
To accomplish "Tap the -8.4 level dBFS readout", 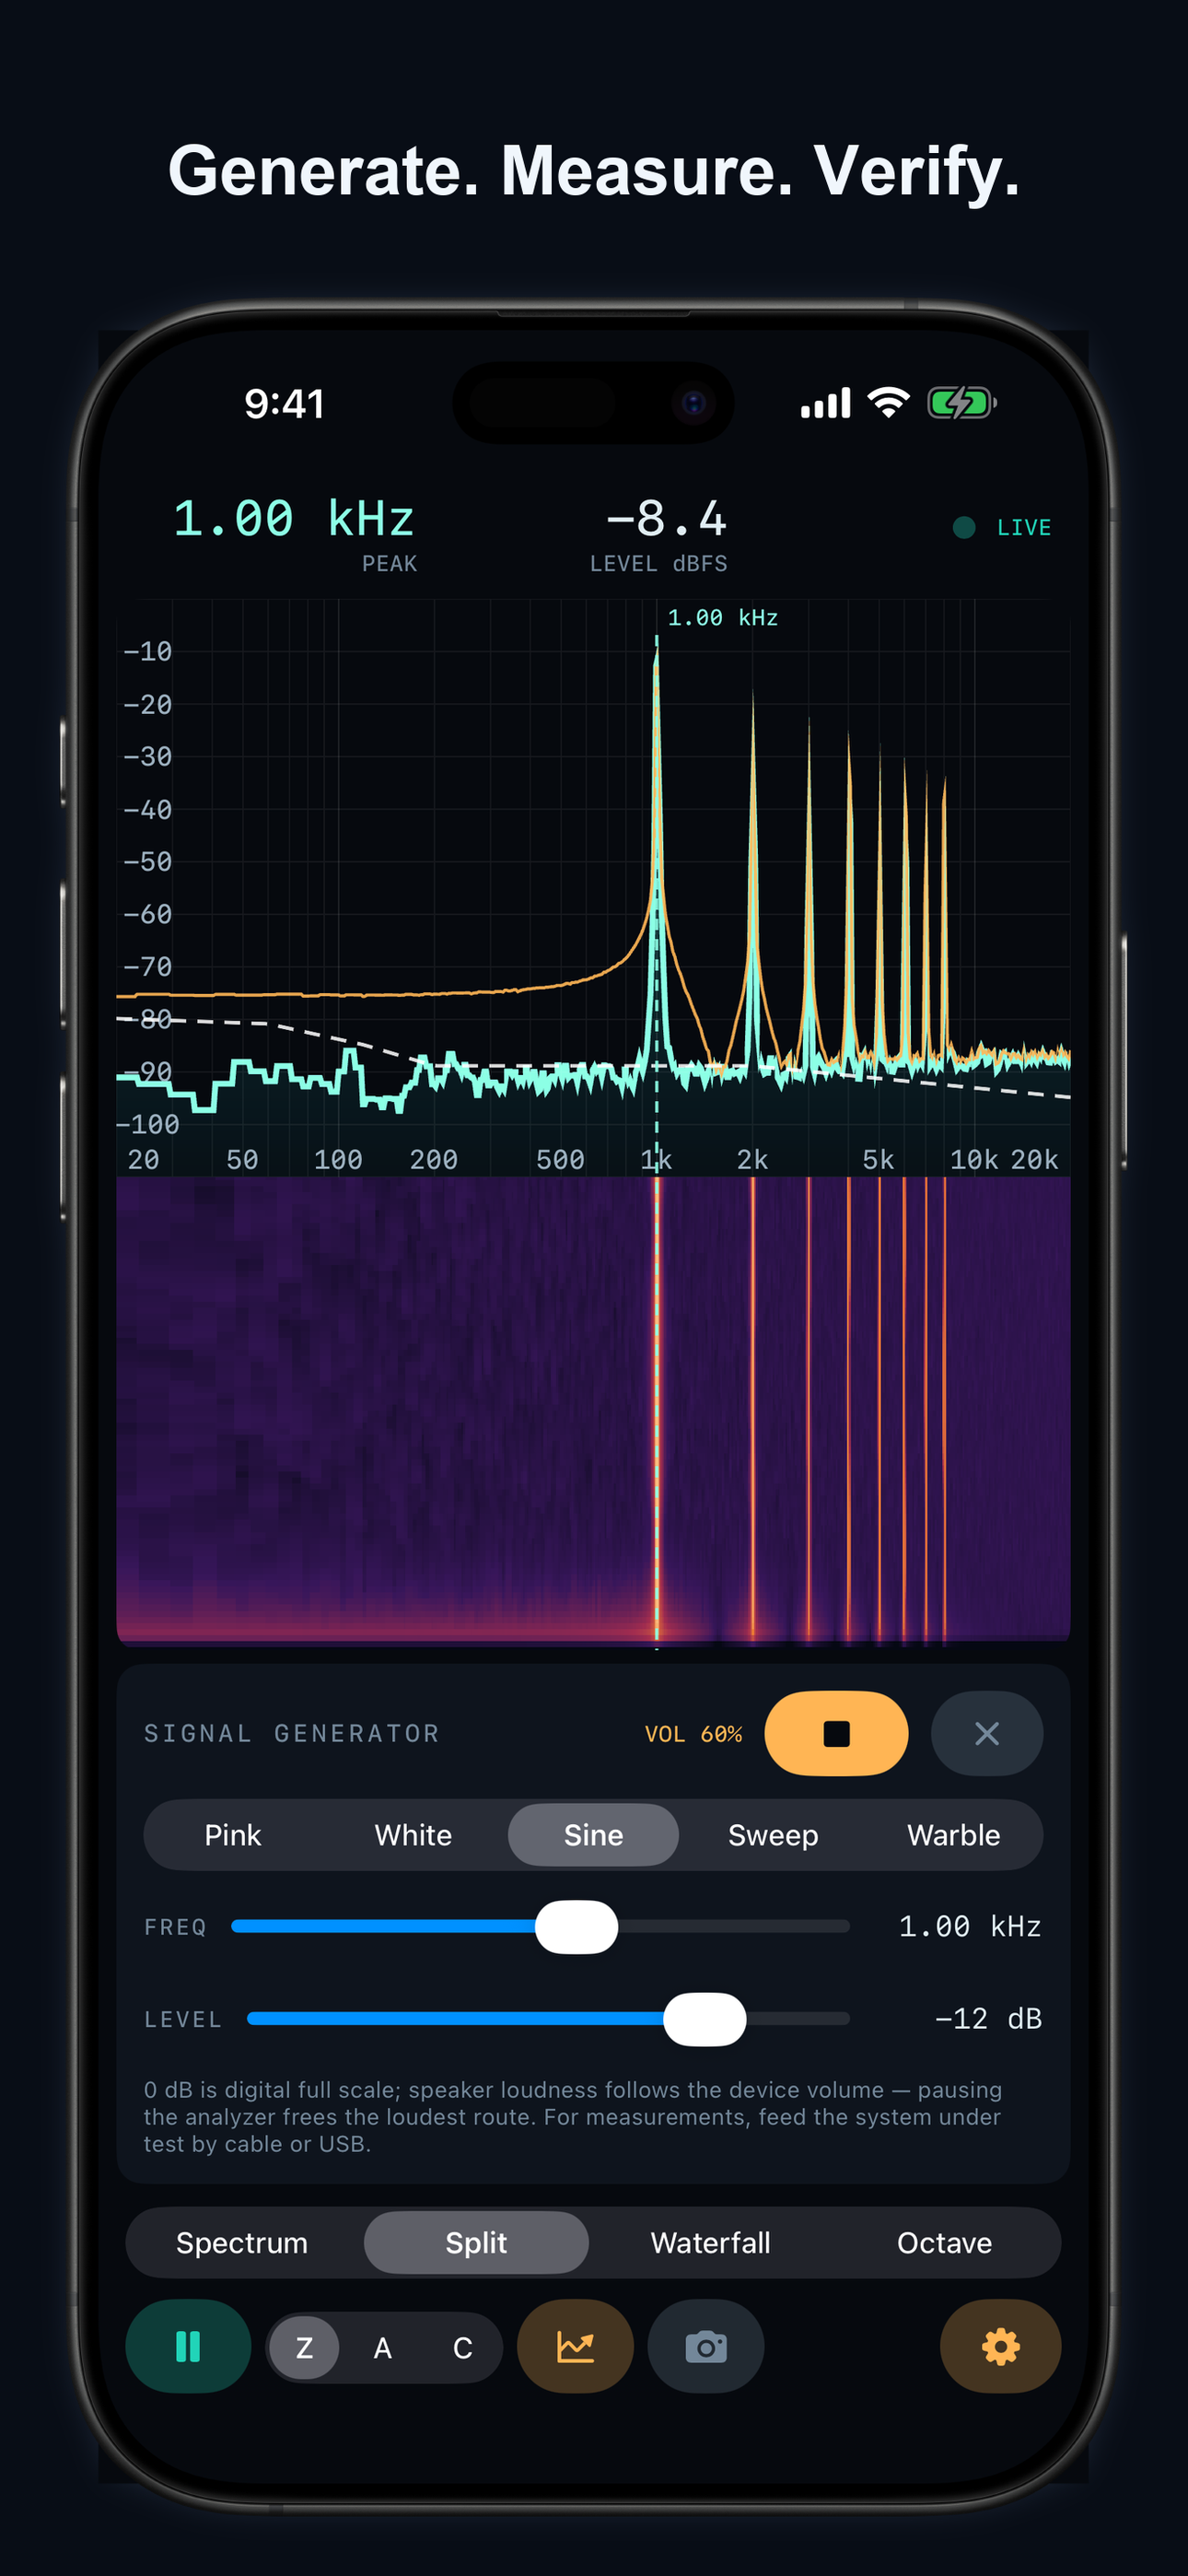I will [x=666, y=519].
